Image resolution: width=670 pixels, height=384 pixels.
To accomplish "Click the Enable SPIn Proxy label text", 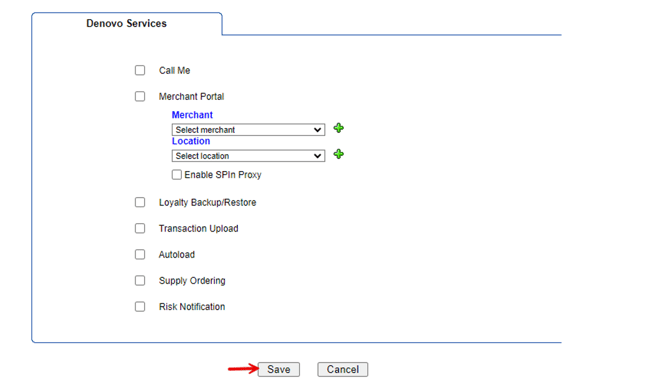I will pos(223,175).
